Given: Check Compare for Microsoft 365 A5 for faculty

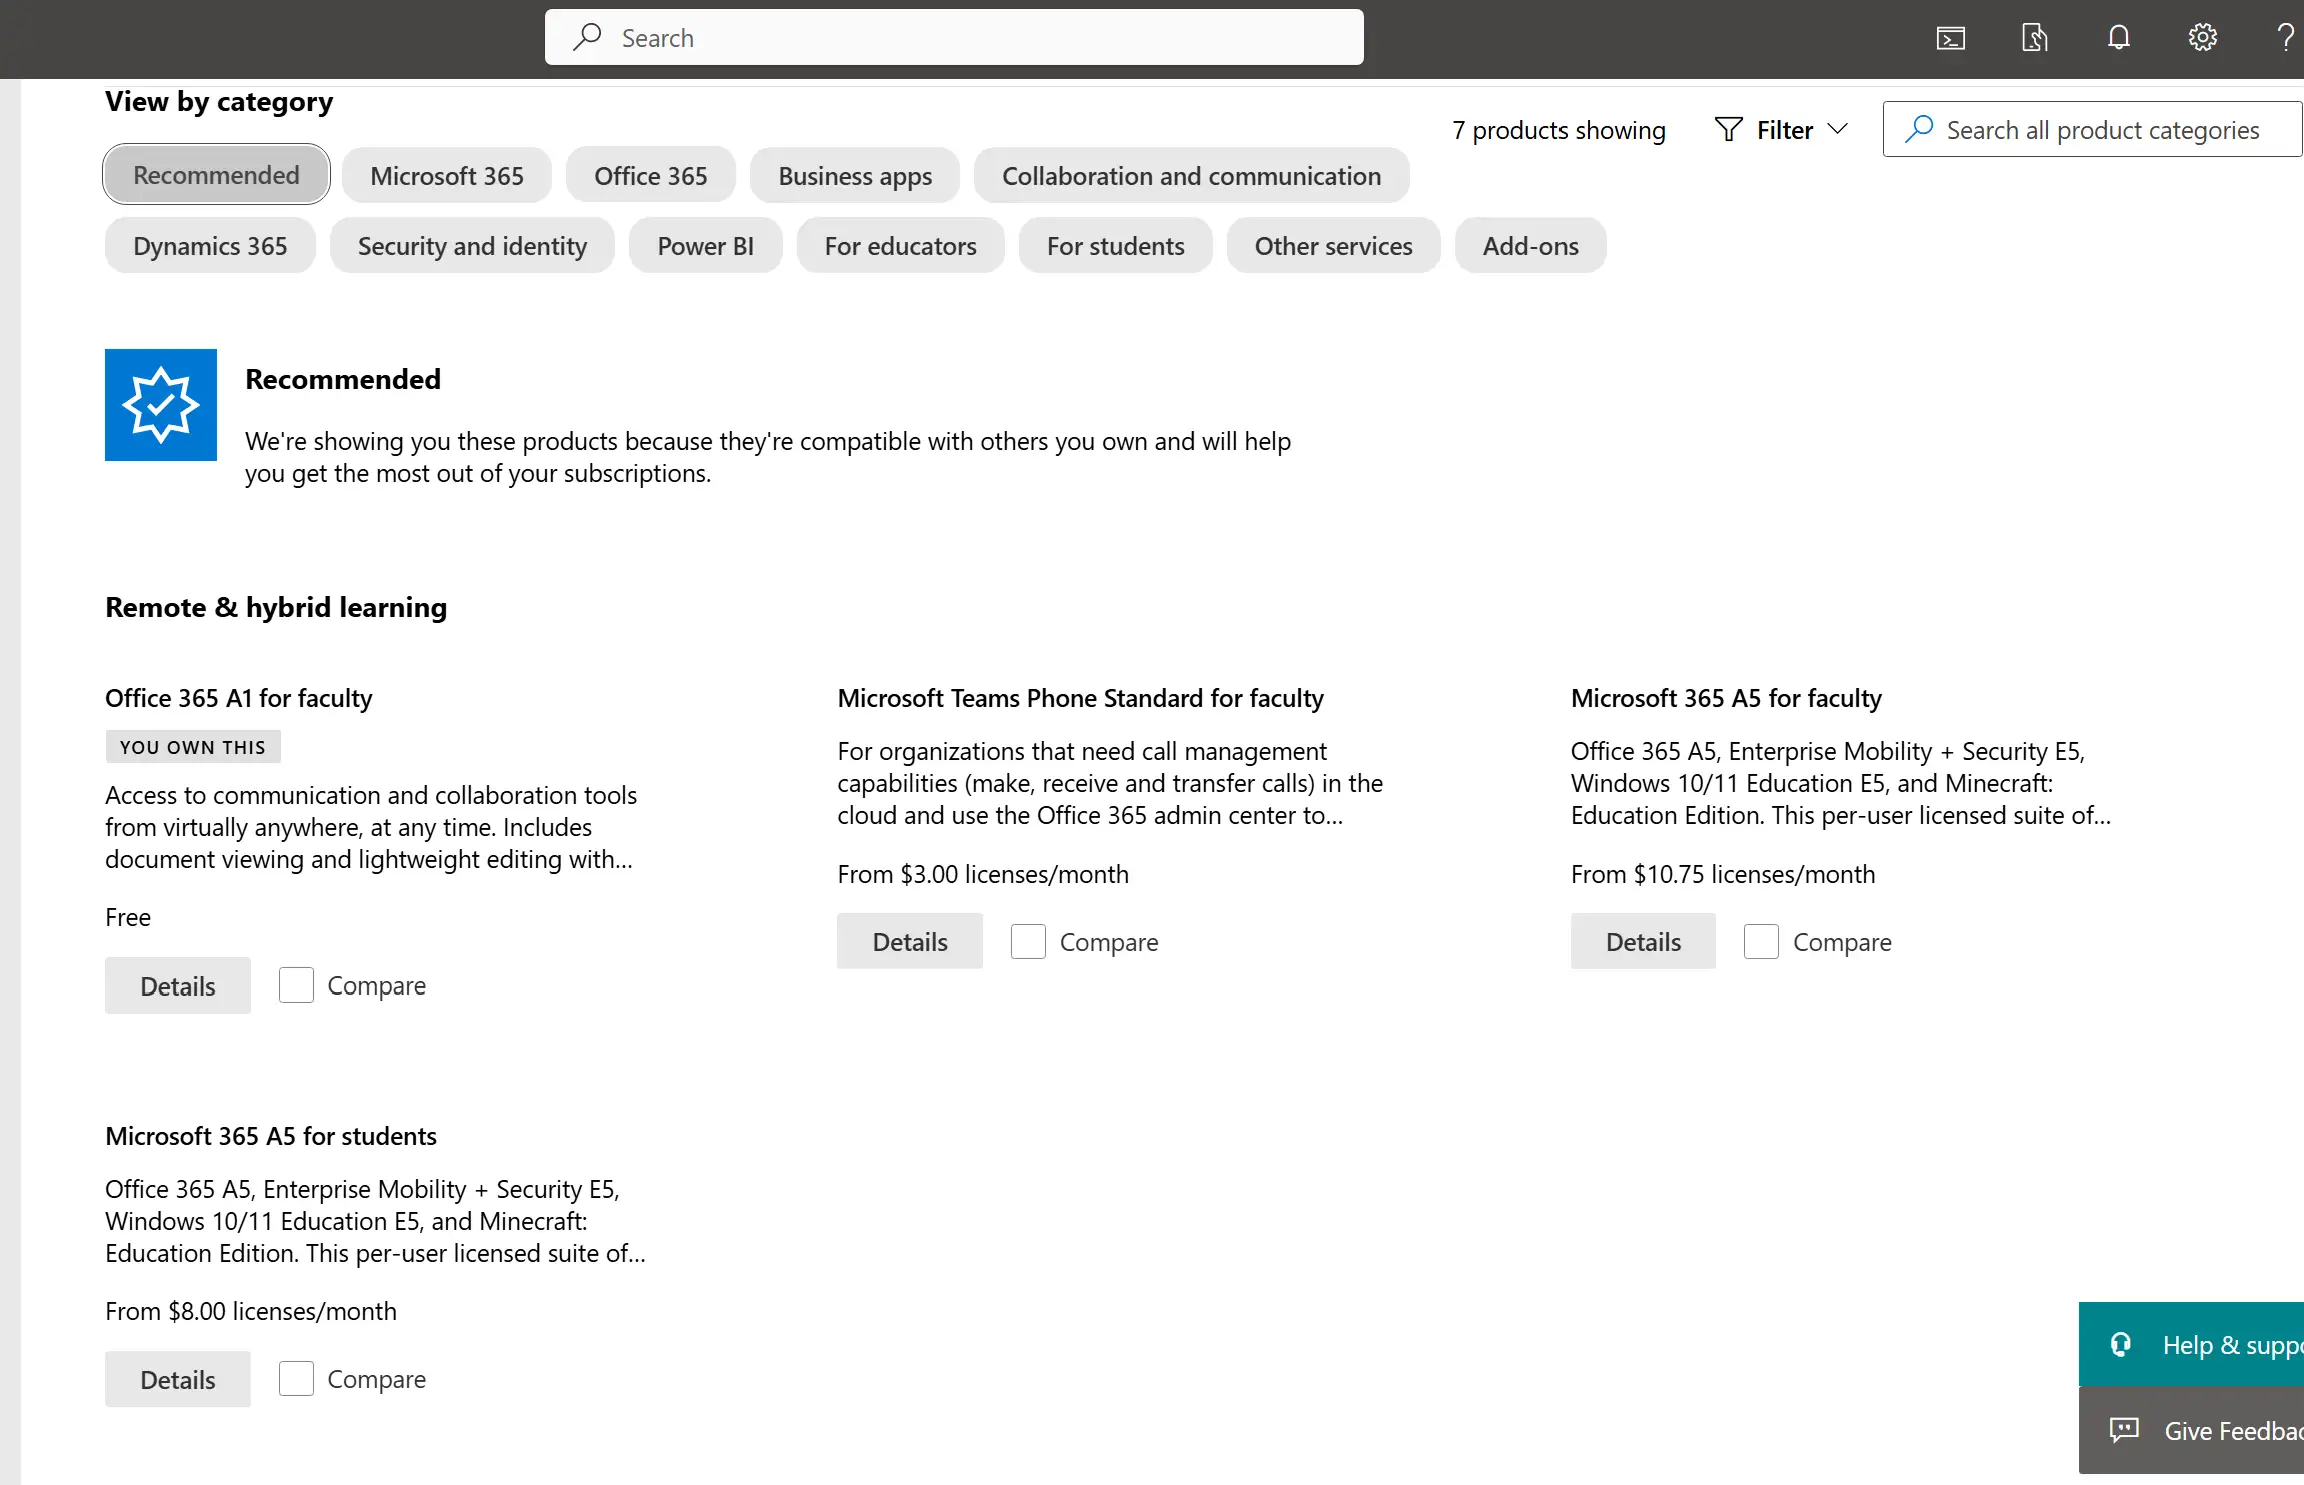Looking at the screenshot, I should (x=1761, y=941).
